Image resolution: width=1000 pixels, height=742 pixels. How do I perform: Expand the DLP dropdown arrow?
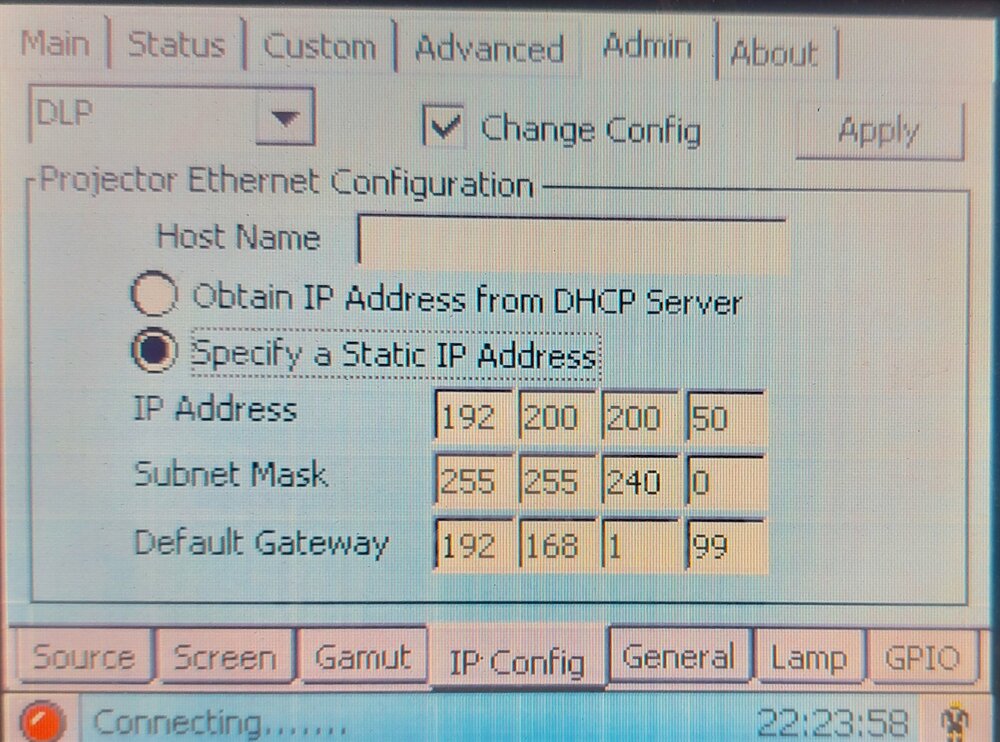pyautogui.click(x=284, y=117)
